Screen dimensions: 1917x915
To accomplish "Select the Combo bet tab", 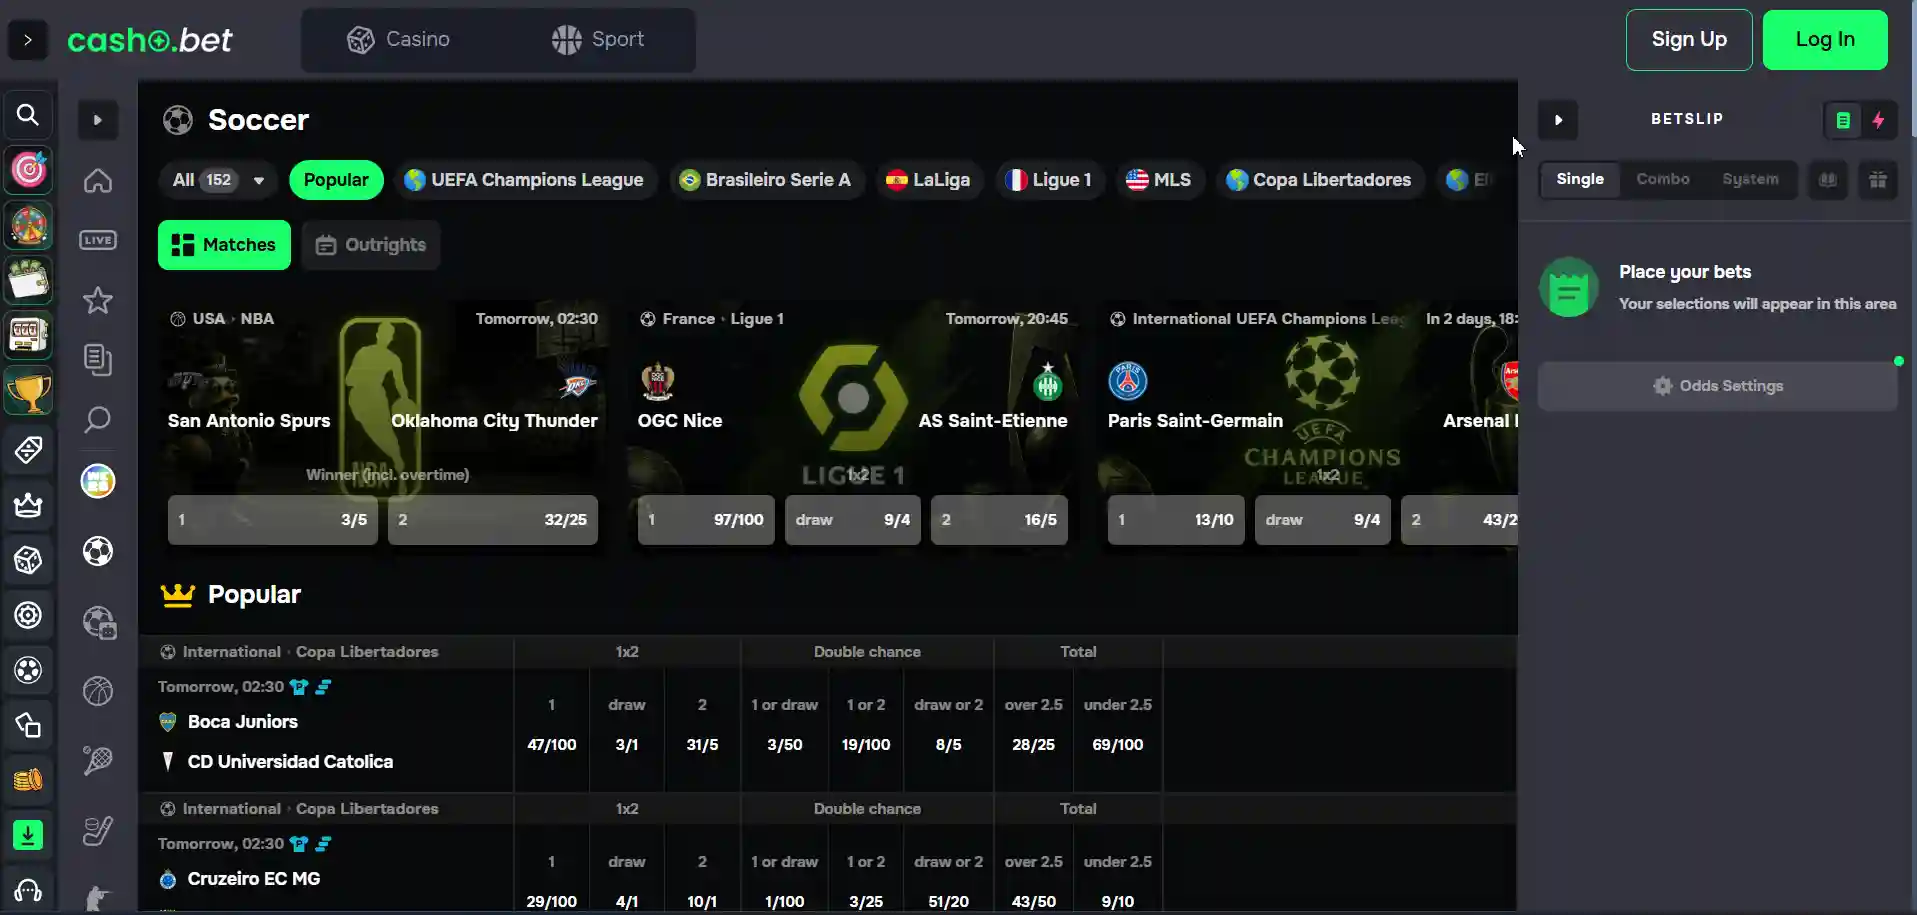I will tap(1663, 179).
